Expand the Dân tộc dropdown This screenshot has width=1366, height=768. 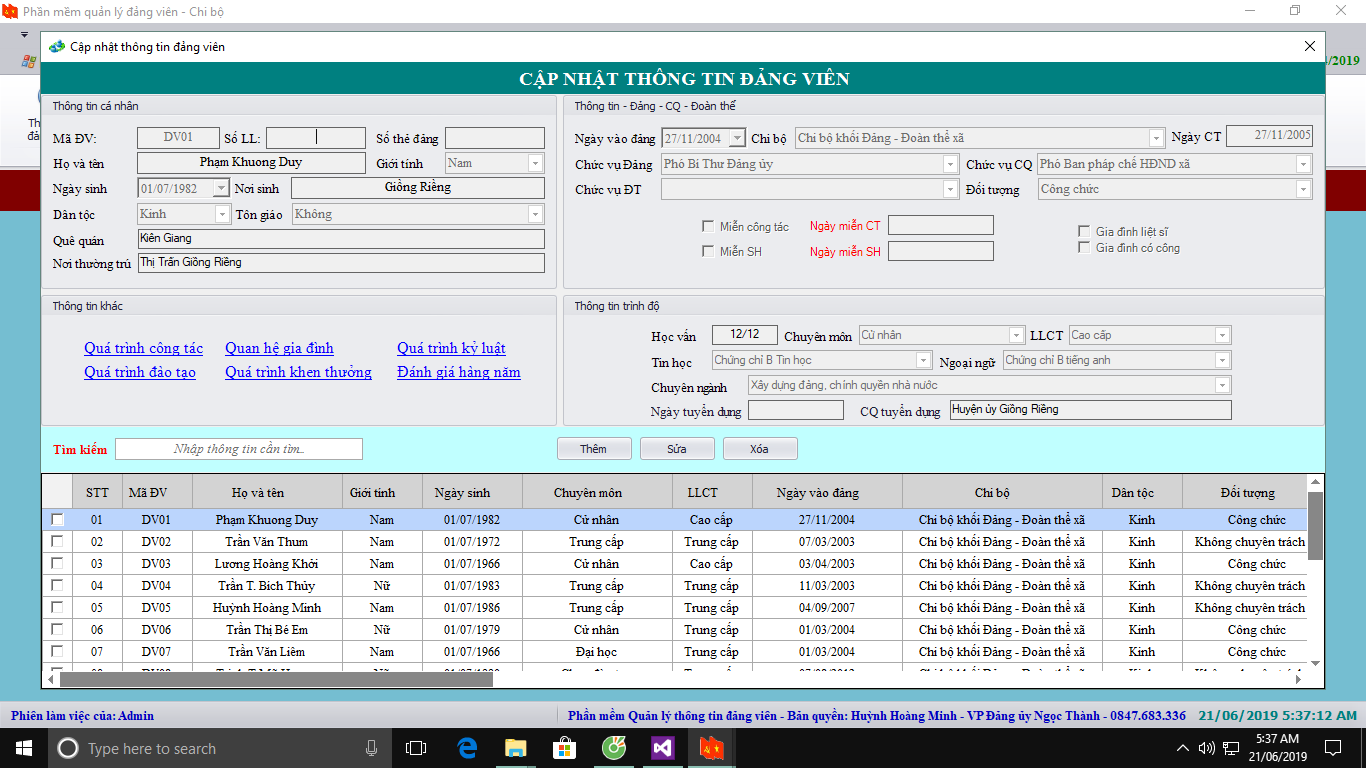[x=222, y=214]
